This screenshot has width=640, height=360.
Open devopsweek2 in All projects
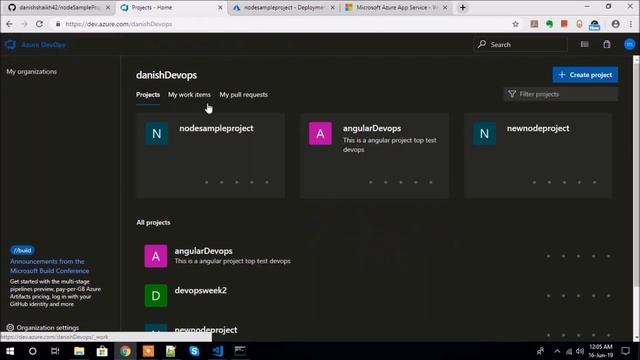[x=200, y=291]
